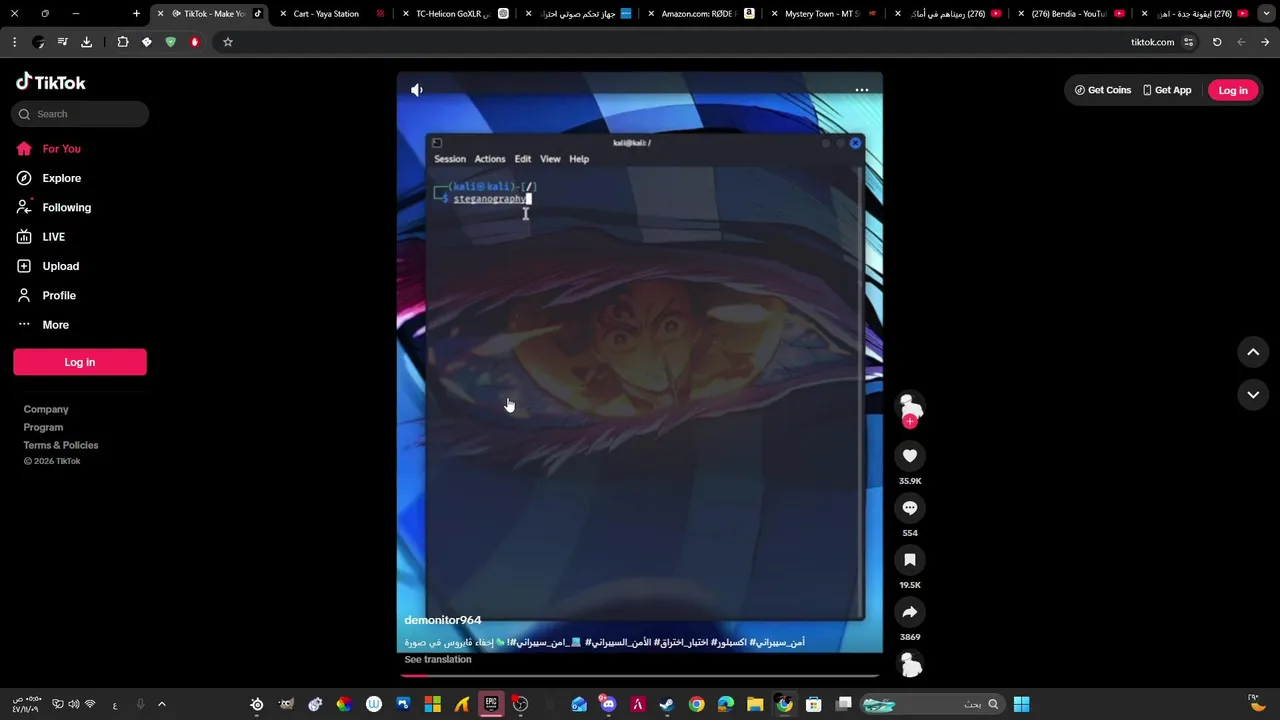Open the tab list dropdown arrow
The image size is (1280, 720).
tap(1266, 14)
